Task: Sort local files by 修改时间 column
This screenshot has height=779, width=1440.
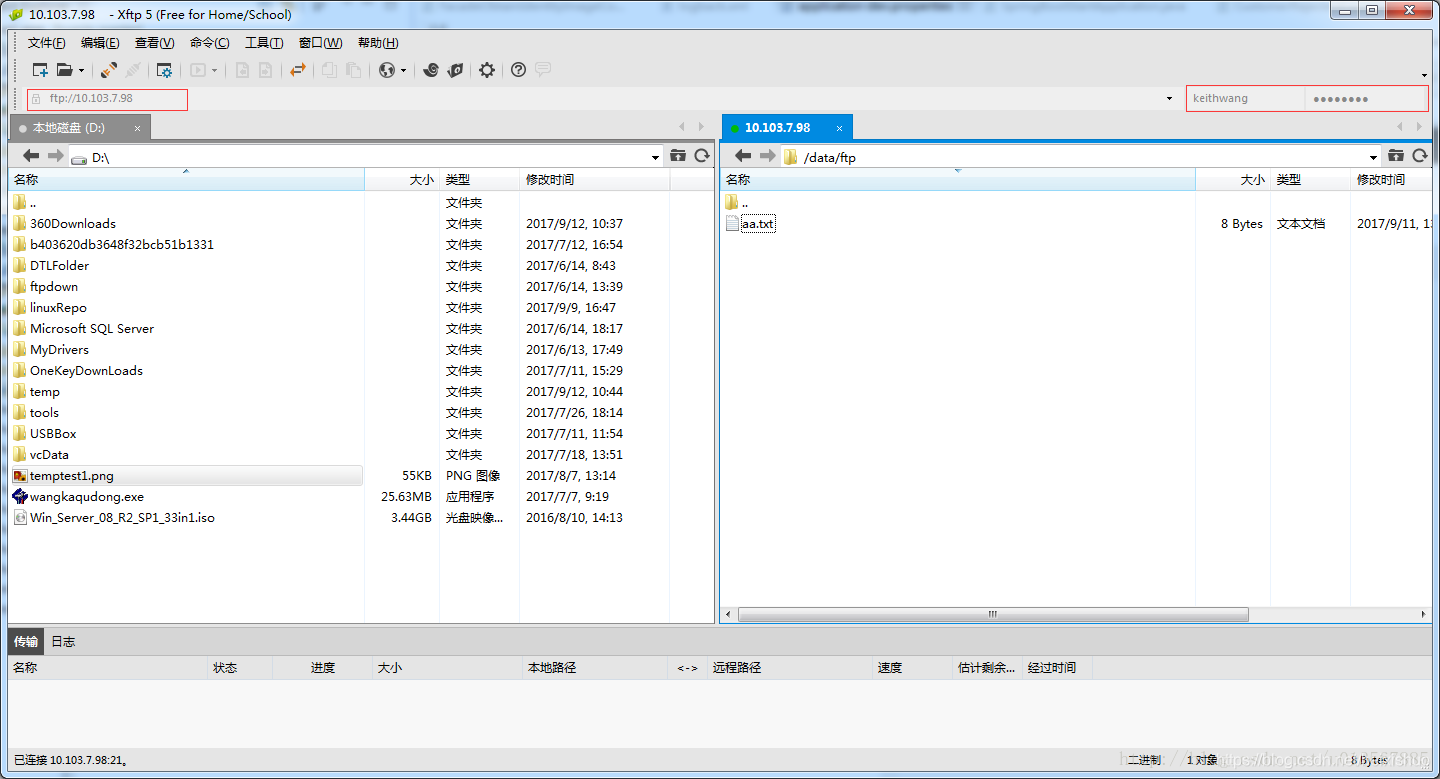Action: [x=595, y=180]
